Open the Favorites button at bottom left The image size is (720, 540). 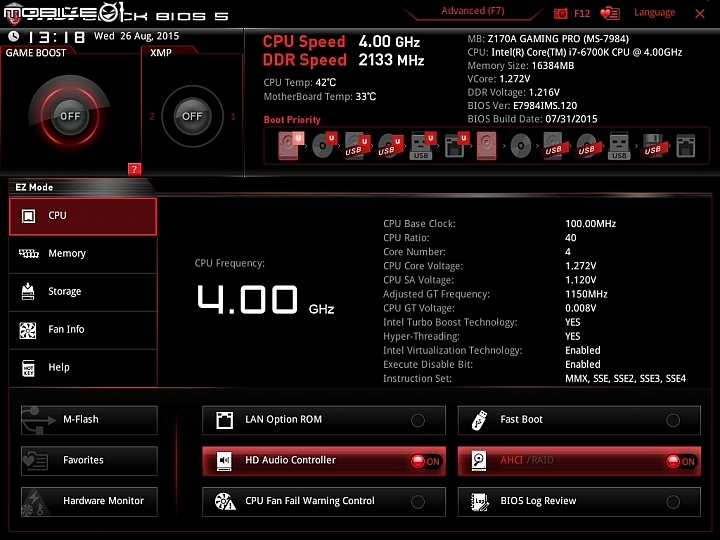89,461
